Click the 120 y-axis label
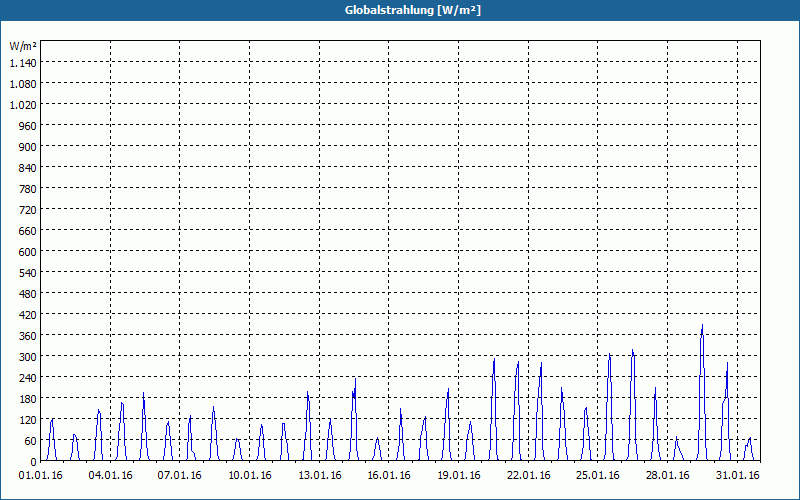This screenshot has width=800, height=500. 28,420
